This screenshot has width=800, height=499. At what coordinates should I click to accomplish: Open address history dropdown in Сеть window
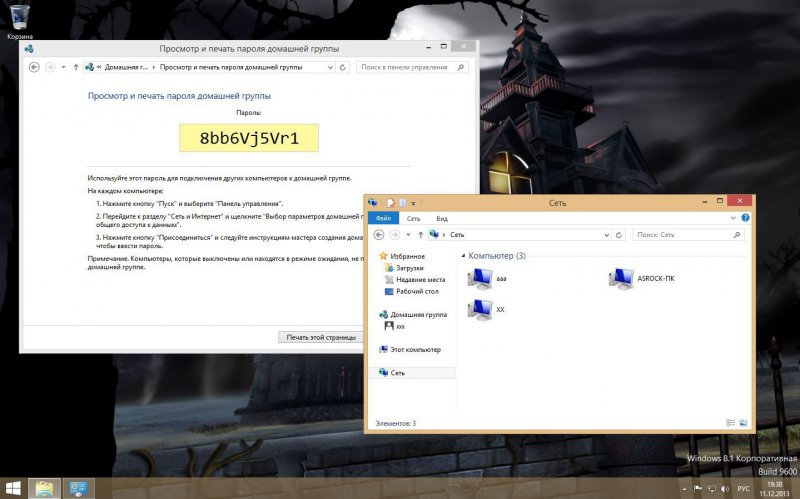(x=606, y=235)
